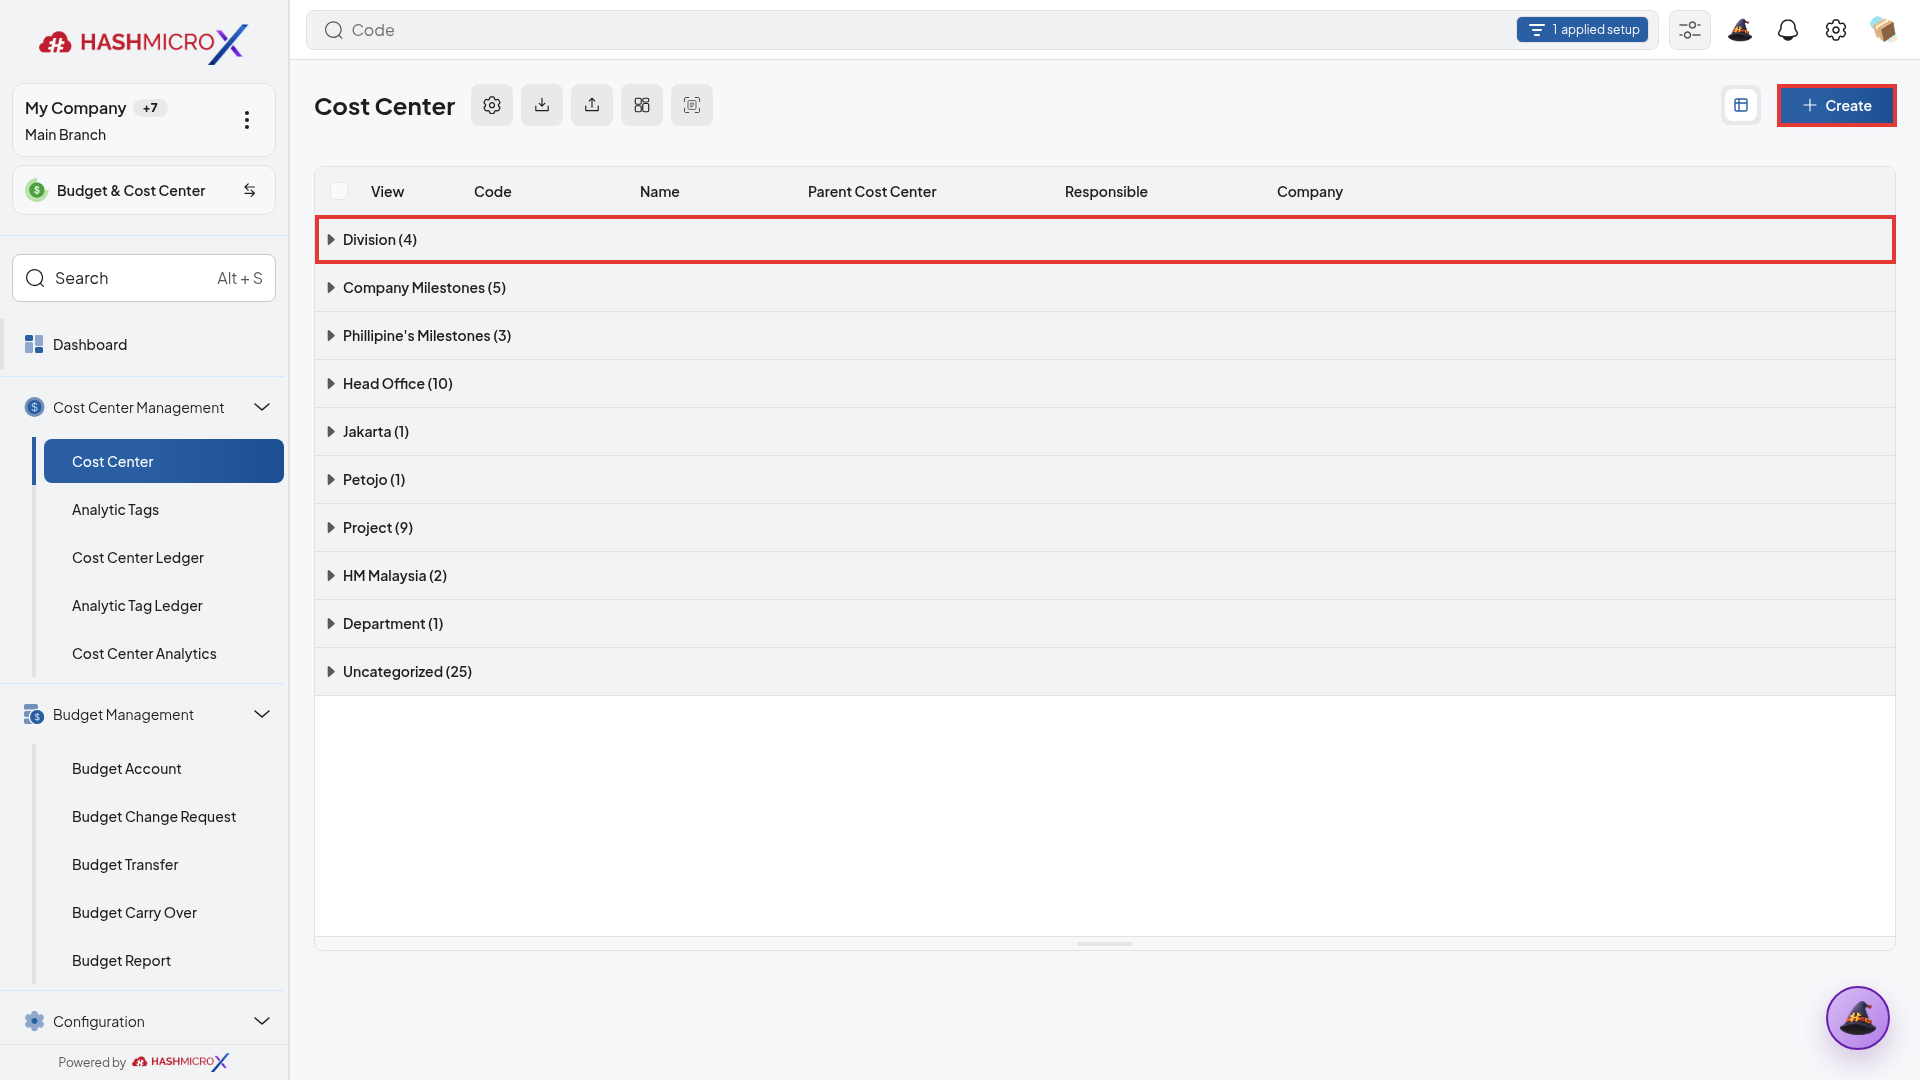This screenshot has width=1920, height=1080.
Task: Open Budget Change Request menu item
Action: click(x=164, y=817)
